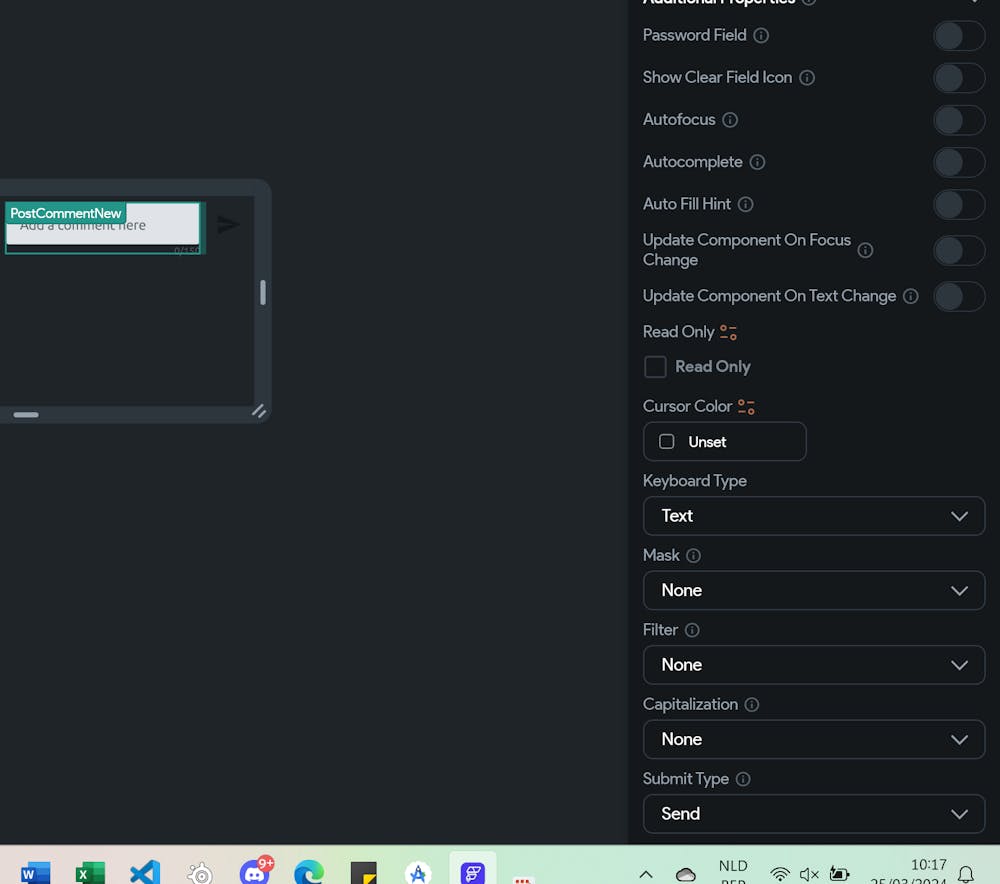Click the canvas horizontal scrollbar thumb
Screen dimensions: 1000x884
(x=26, y=415)
